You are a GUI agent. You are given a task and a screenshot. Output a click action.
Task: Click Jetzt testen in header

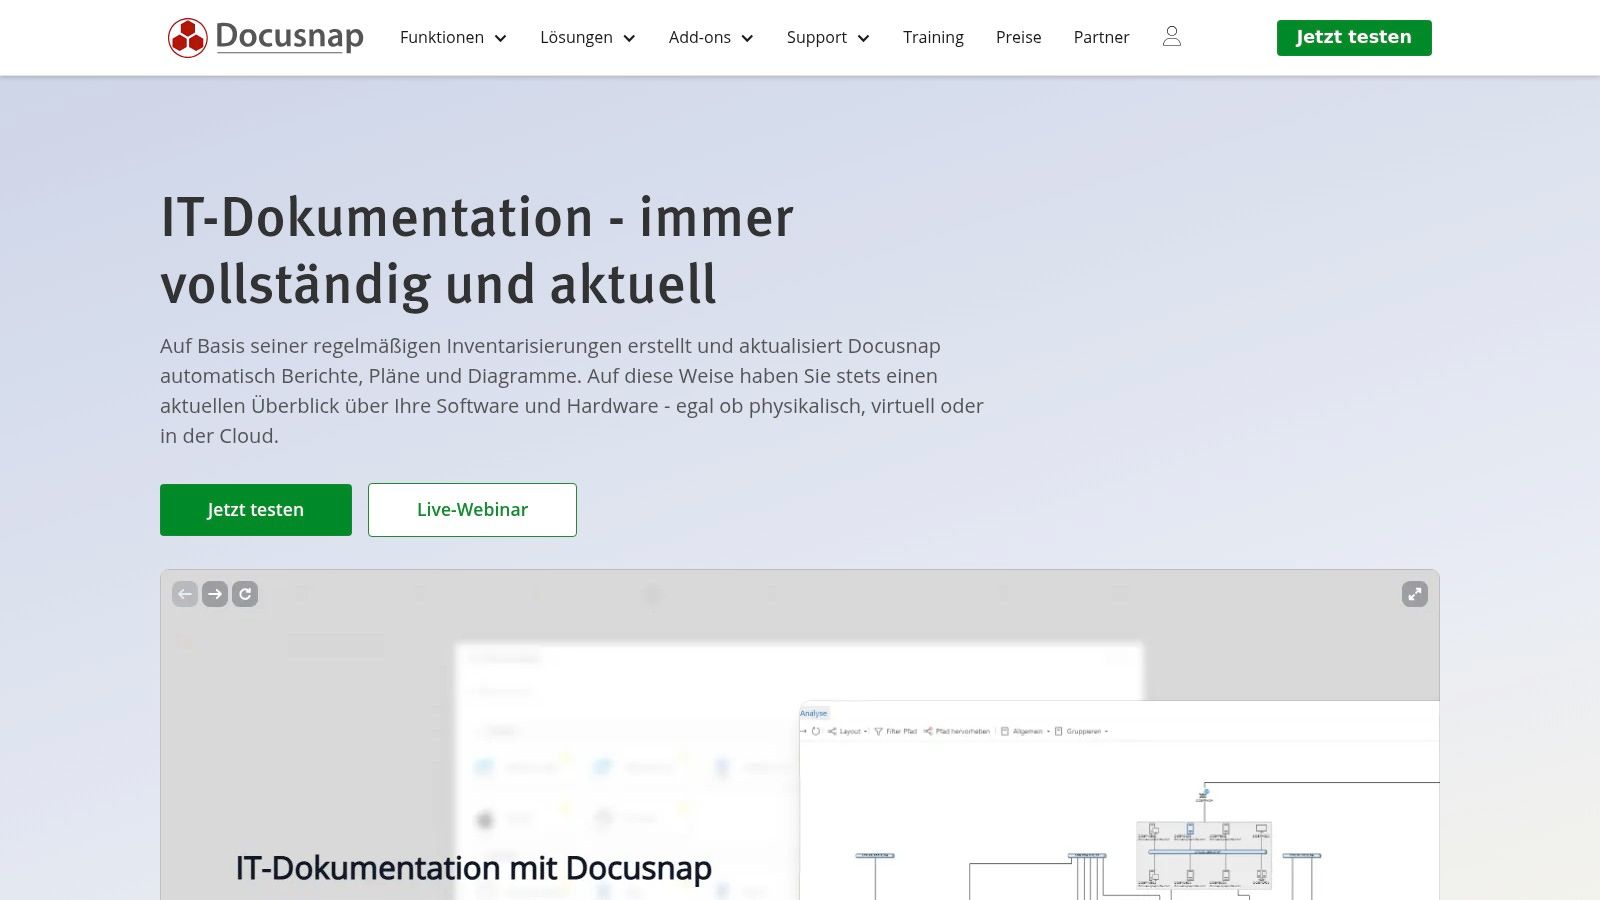(1354, 38)
